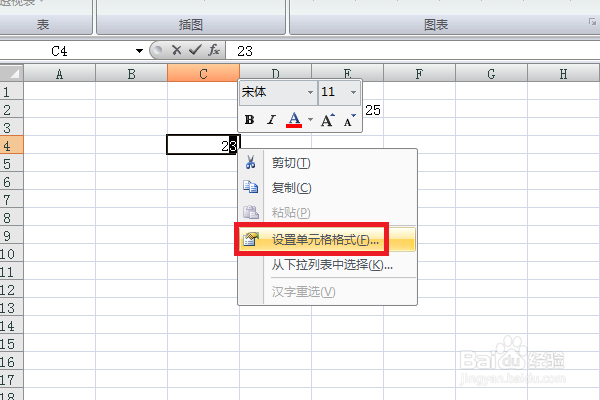600x400 pixels.
Task: Toggle bold in the mini toolbar
Action: pyautogui.click(x=249, y=120)
